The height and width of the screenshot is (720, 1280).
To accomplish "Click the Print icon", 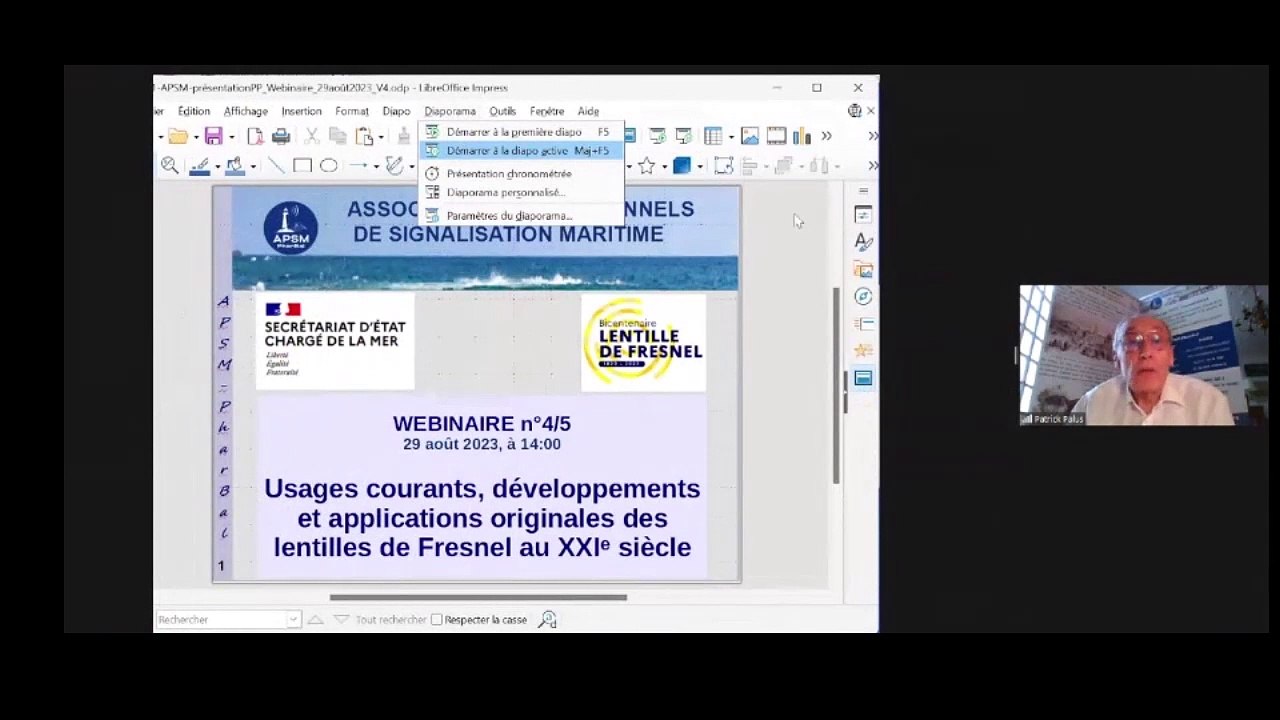I will tap(281, 136).
